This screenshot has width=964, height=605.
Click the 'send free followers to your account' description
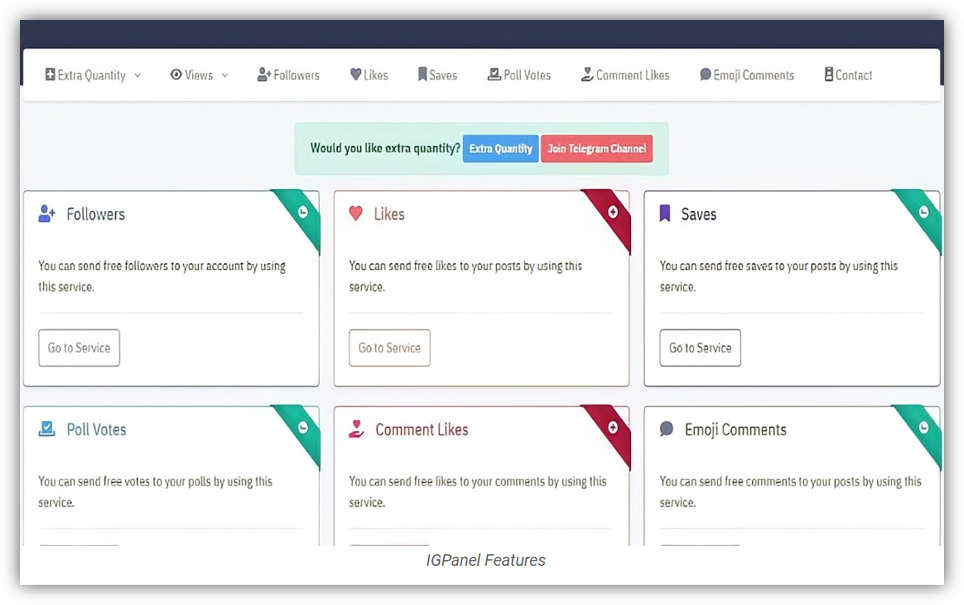tap(162, 276)
